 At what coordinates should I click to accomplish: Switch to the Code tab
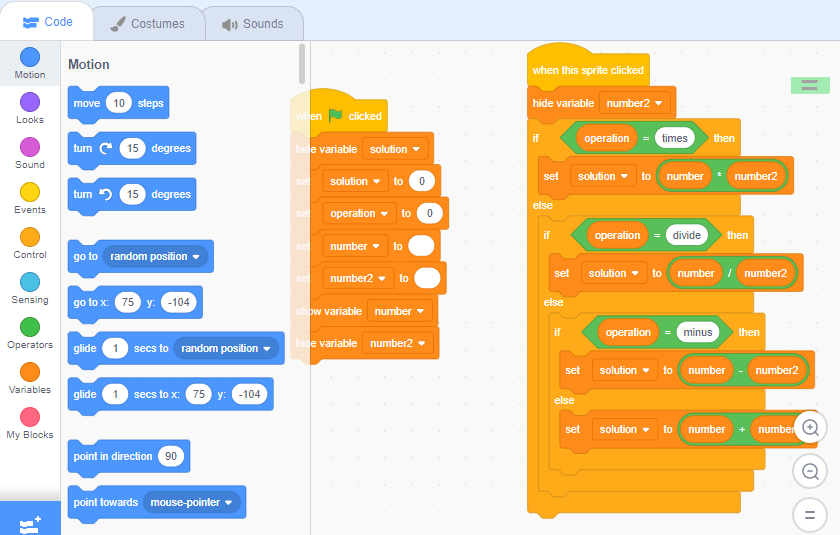[47, 22]
